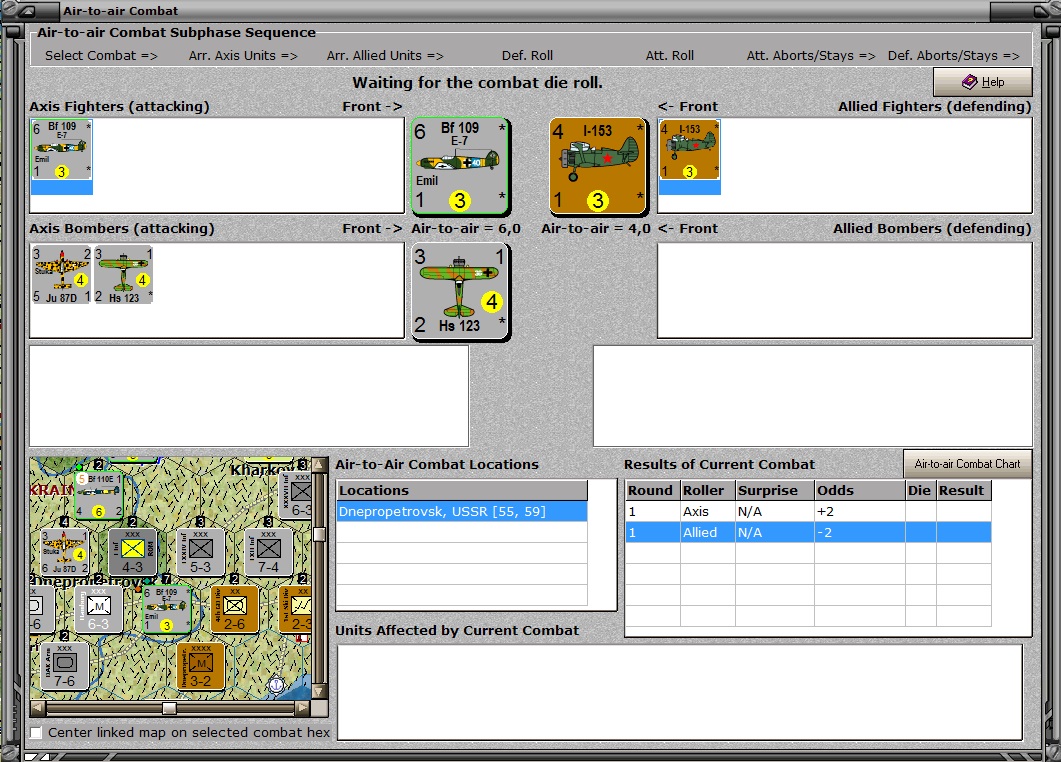Click the orange 2-6 Soviet unit on map
1061x762 pixels.
[234, 609]
